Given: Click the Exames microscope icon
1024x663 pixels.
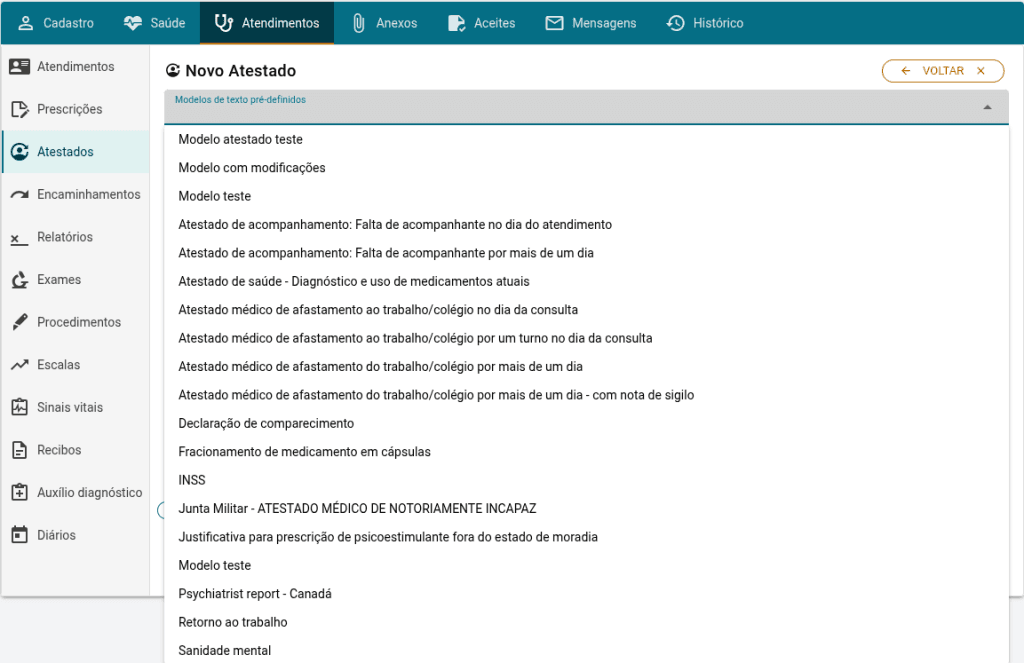Looking at the screenshot, I should tap(20, 280).
